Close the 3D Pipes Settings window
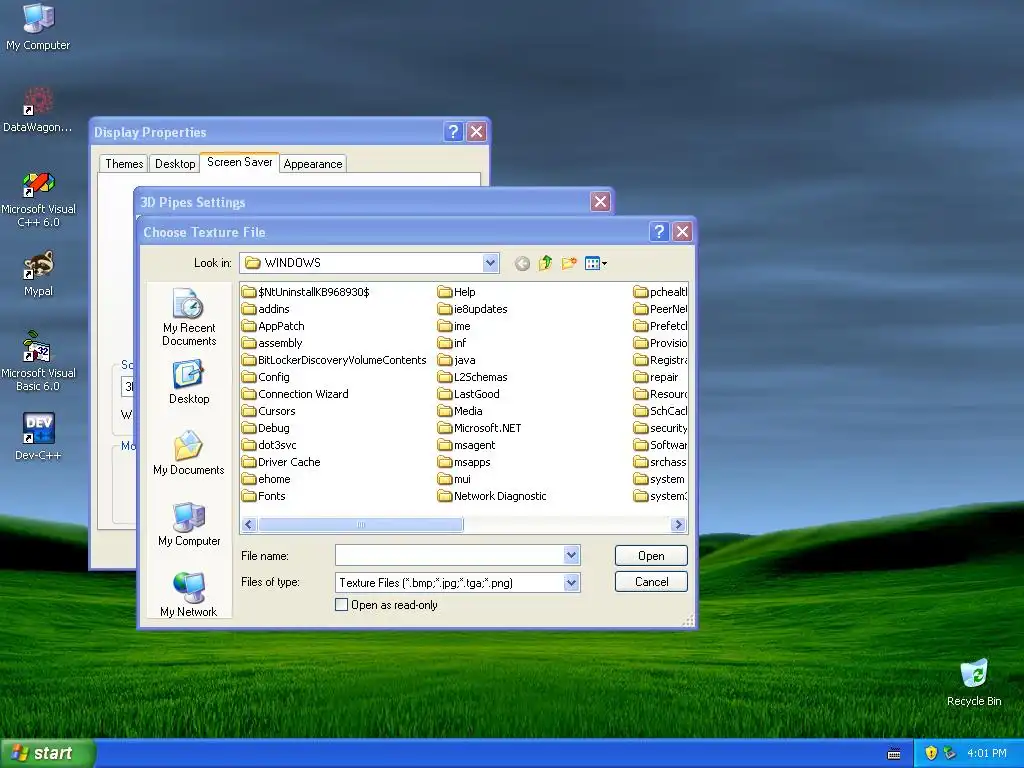The width and height of the screenshot is (1024, 768). pos(600,201)
